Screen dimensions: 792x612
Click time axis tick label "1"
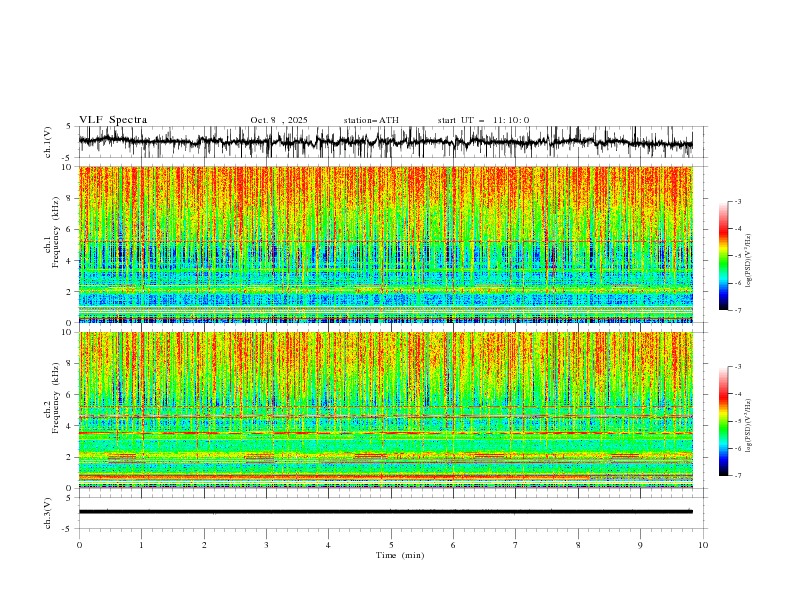coord(141,545)
